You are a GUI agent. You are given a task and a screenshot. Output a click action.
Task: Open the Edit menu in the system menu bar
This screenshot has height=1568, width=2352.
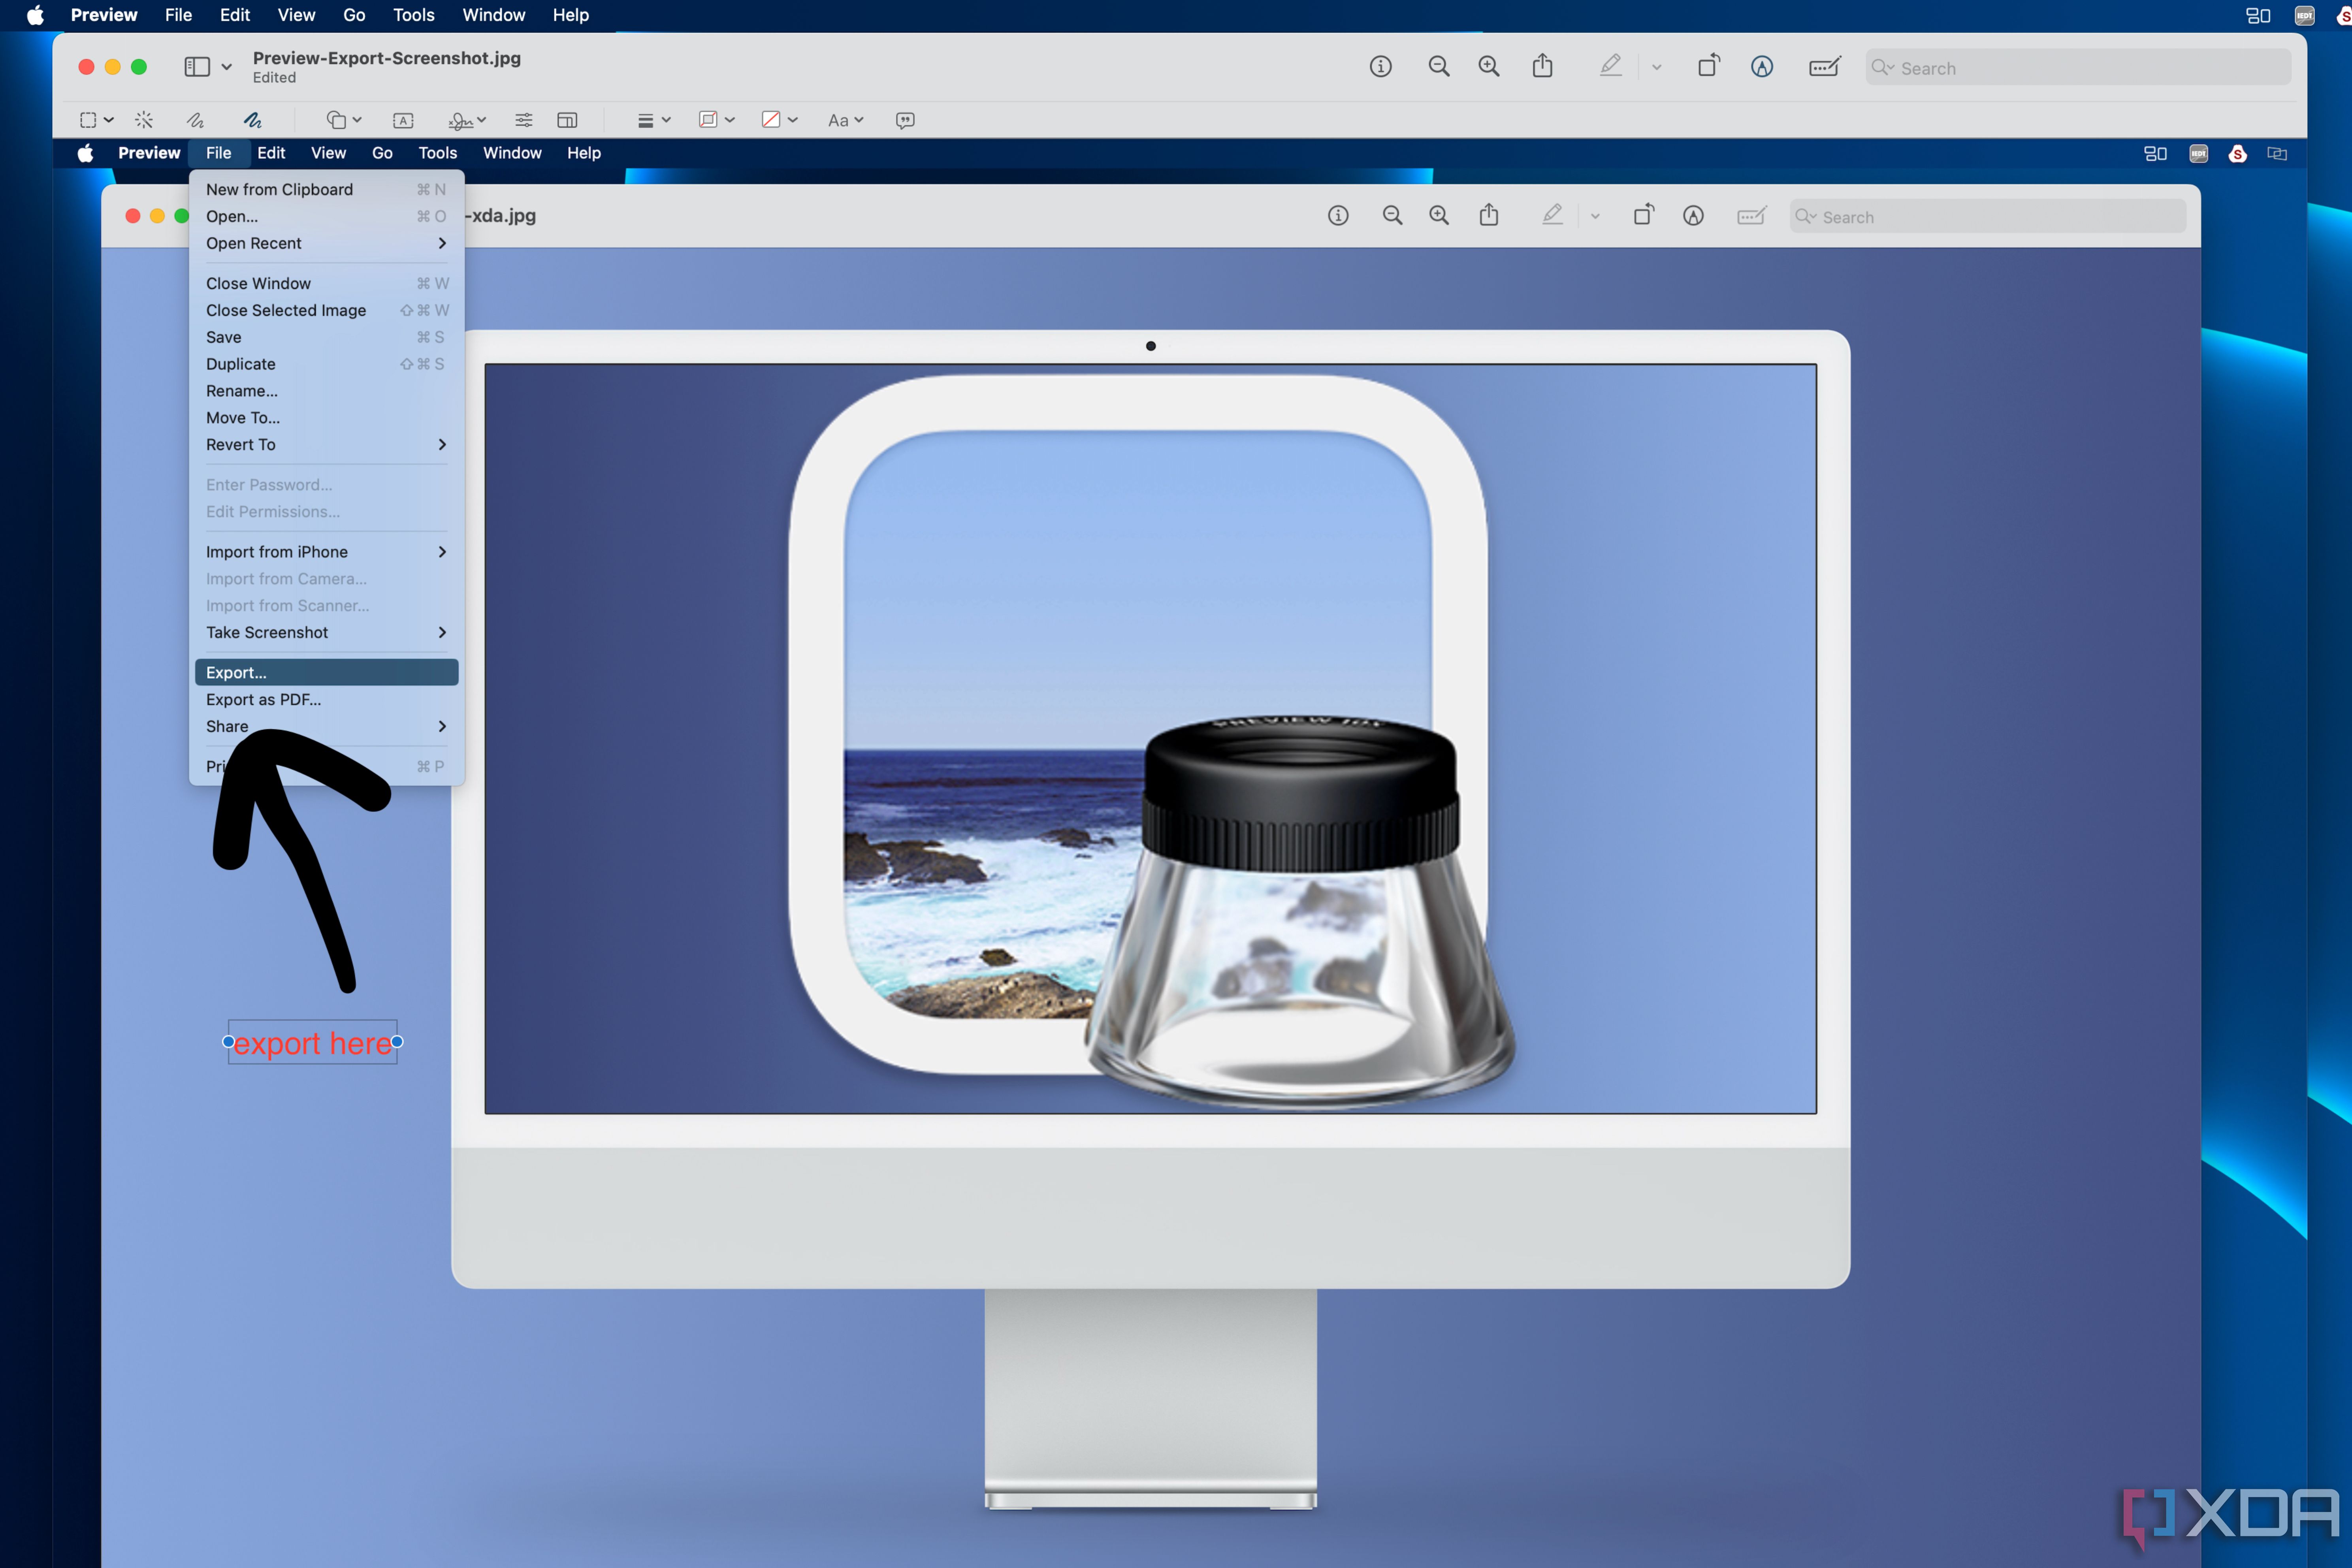click(x=235, y=15)
